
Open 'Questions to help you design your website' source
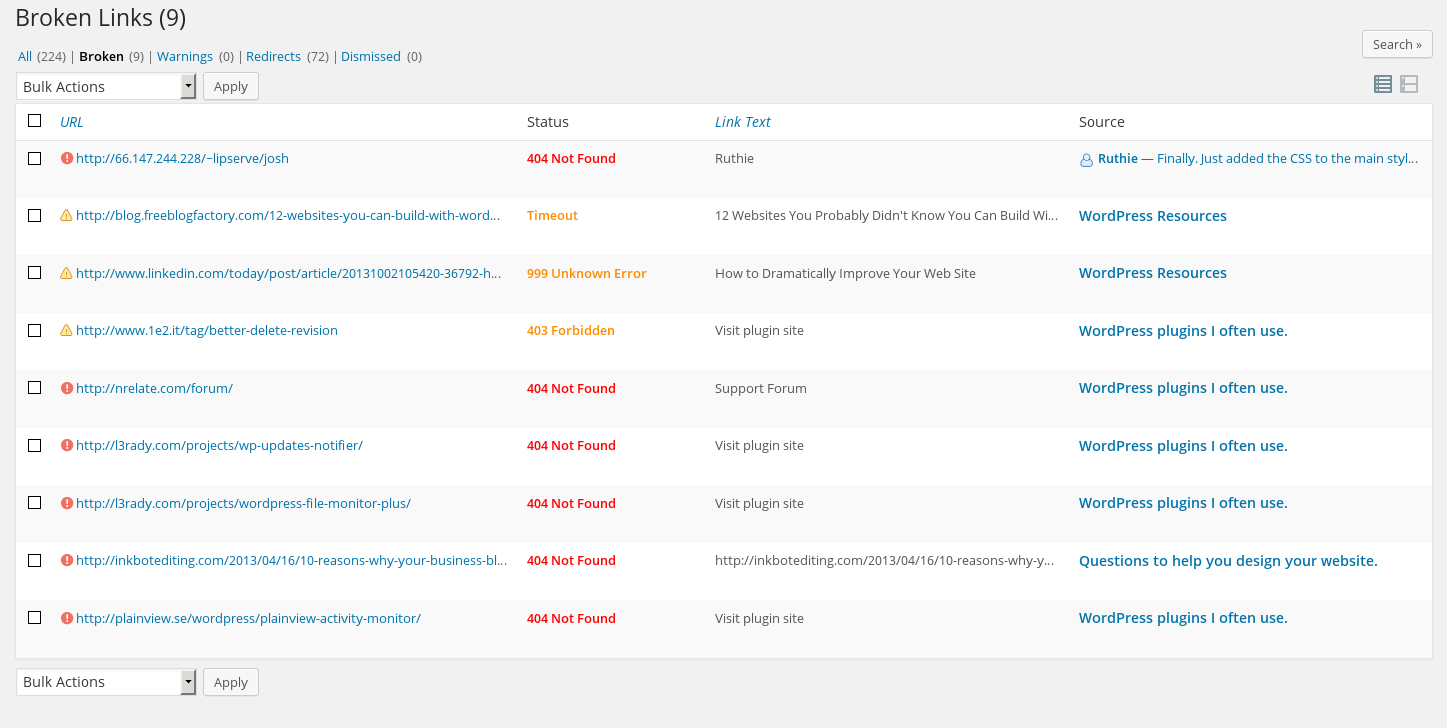pyautogui.click(x=1228, y=561)
